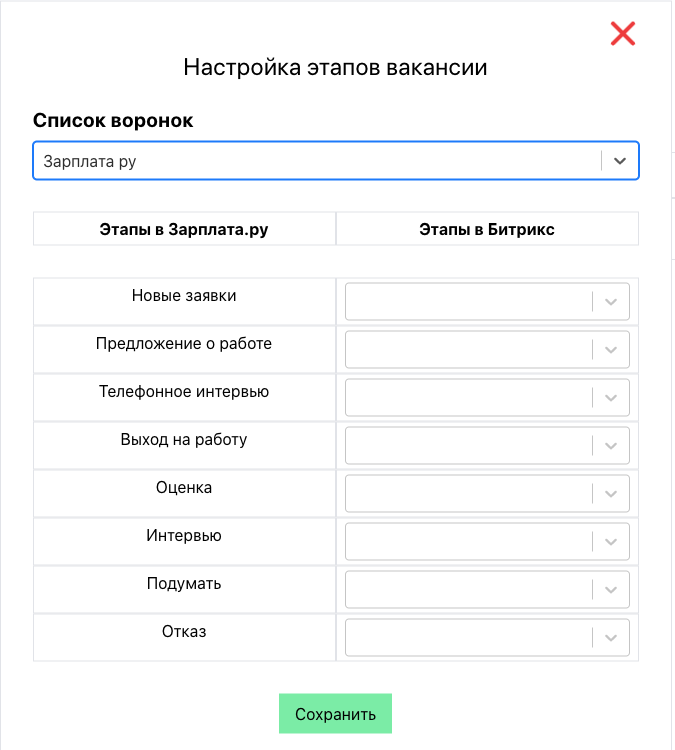Viewport: 675px width, 750px height.
Task: Click the chevron arrow of the funnel list selector
Action: pyautogui.click(x=620, y=160)
